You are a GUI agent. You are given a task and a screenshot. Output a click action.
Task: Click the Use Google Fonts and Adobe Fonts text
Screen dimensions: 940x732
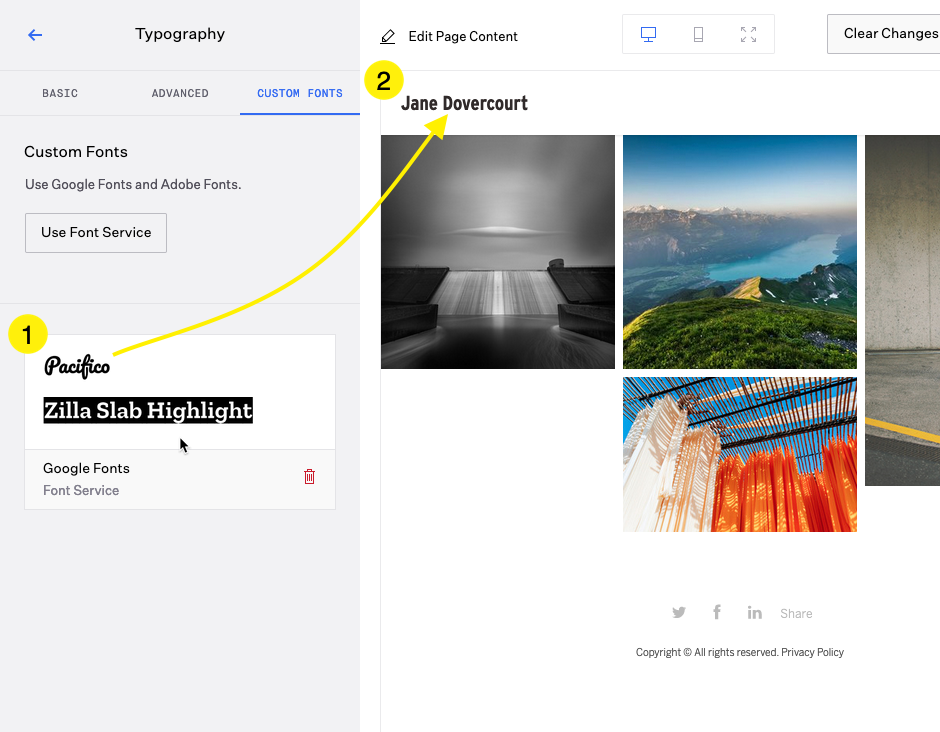click(x=133, y=185)
